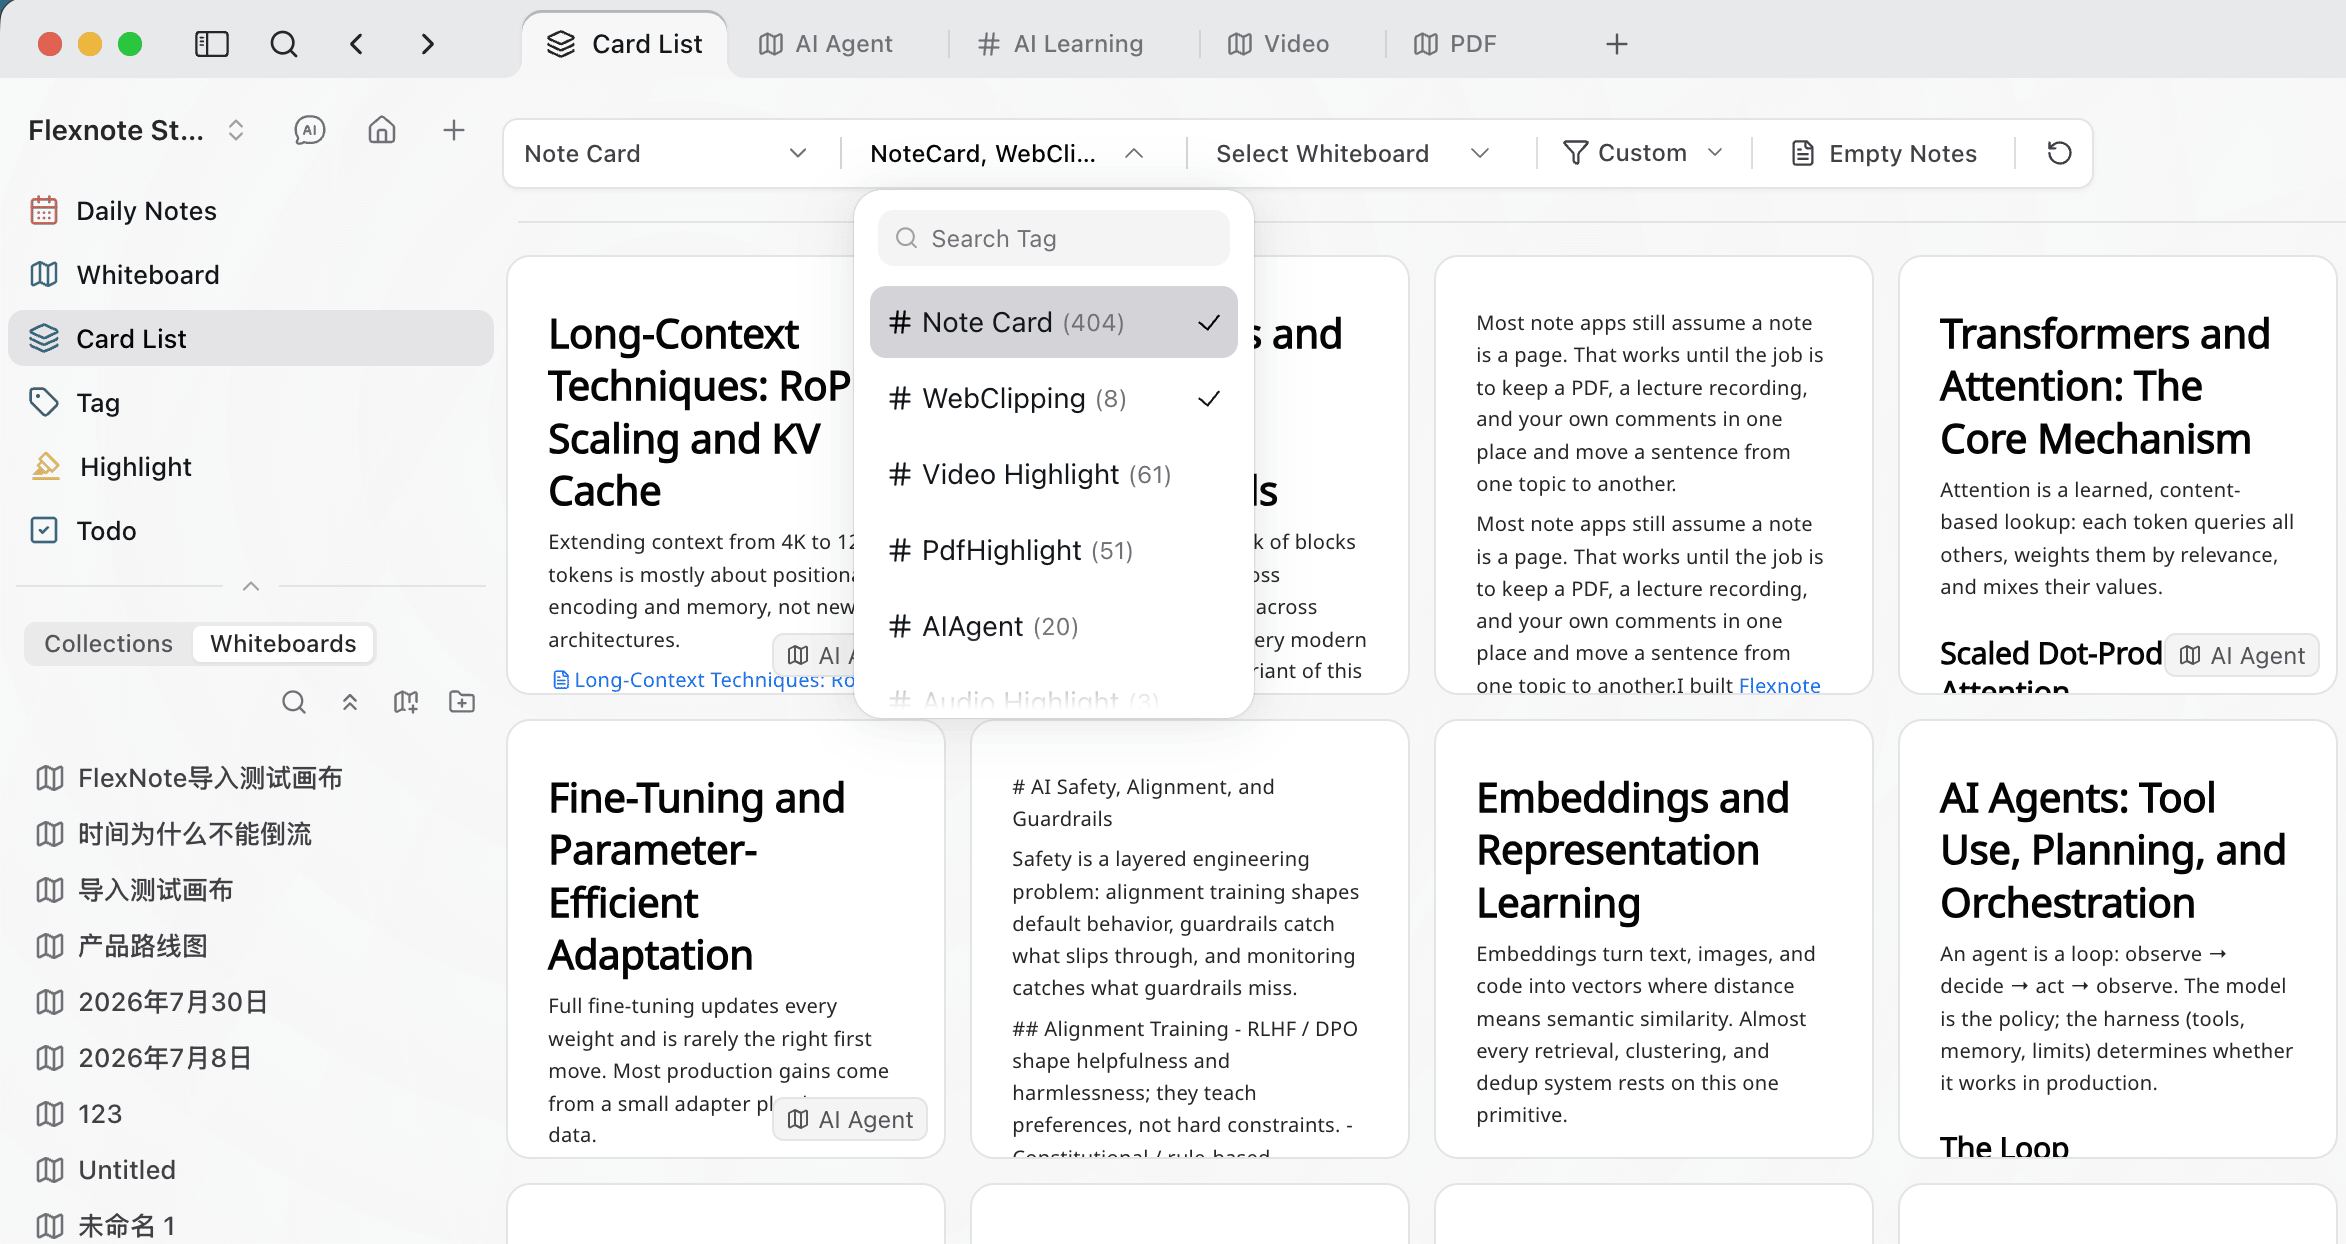2346x1244 pixels.
Task: Click the home icon in sidebar header
Action: click(382, 130)
